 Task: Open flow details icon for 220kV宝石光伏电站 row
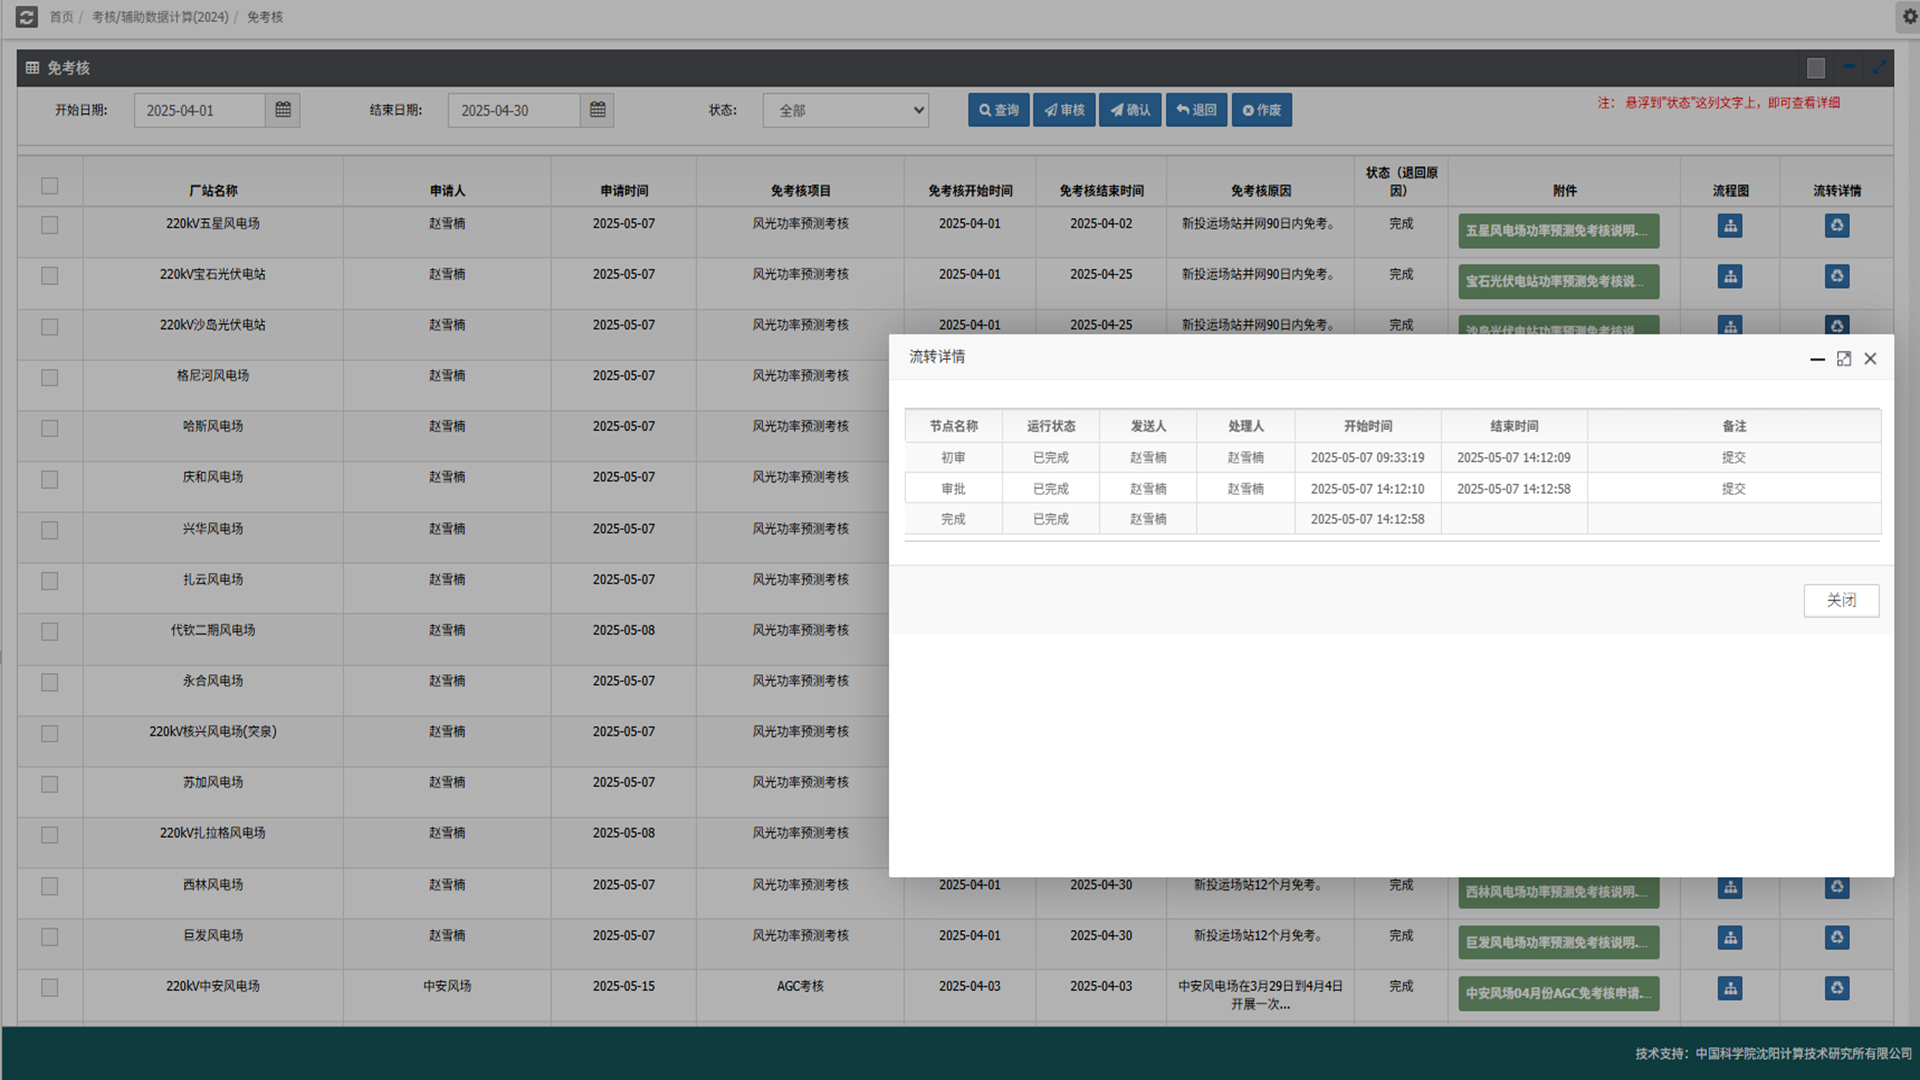1836,277
